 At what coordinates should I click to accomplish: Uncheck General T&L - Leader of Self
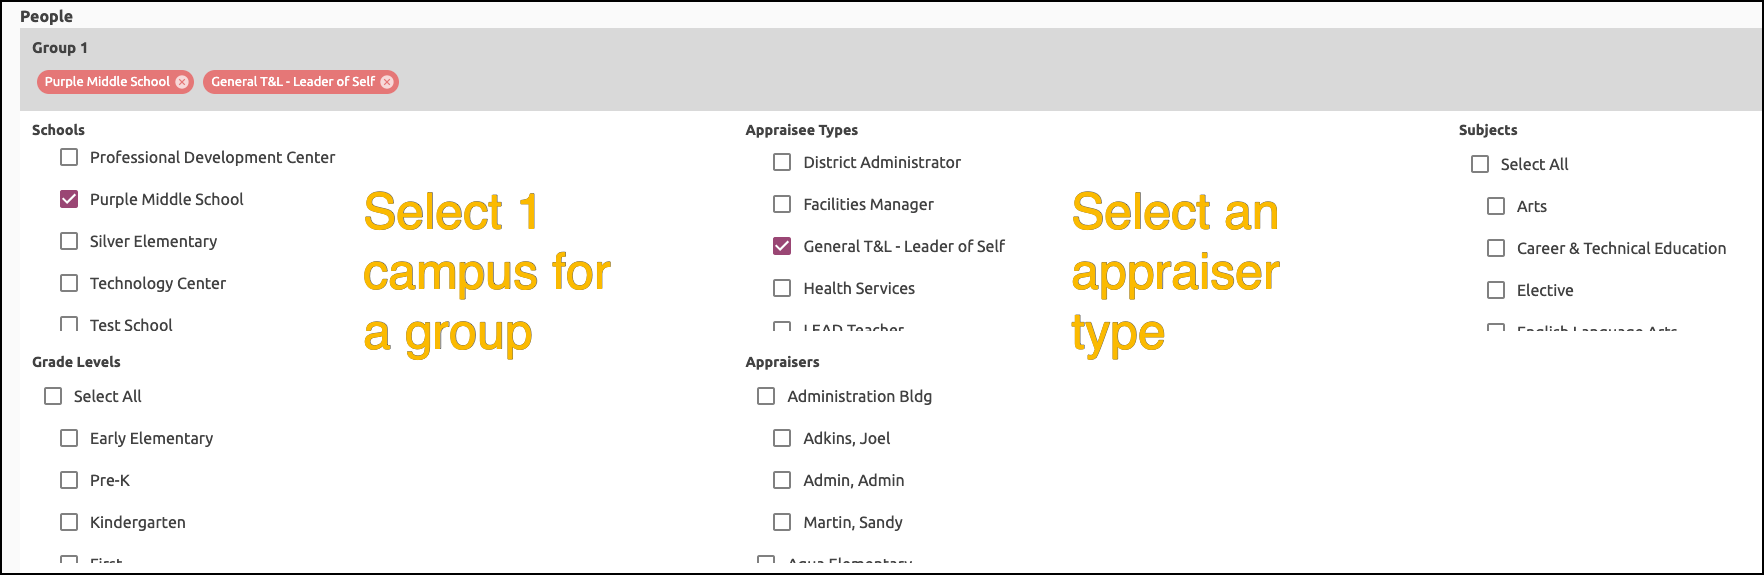[x=782, y=246]
